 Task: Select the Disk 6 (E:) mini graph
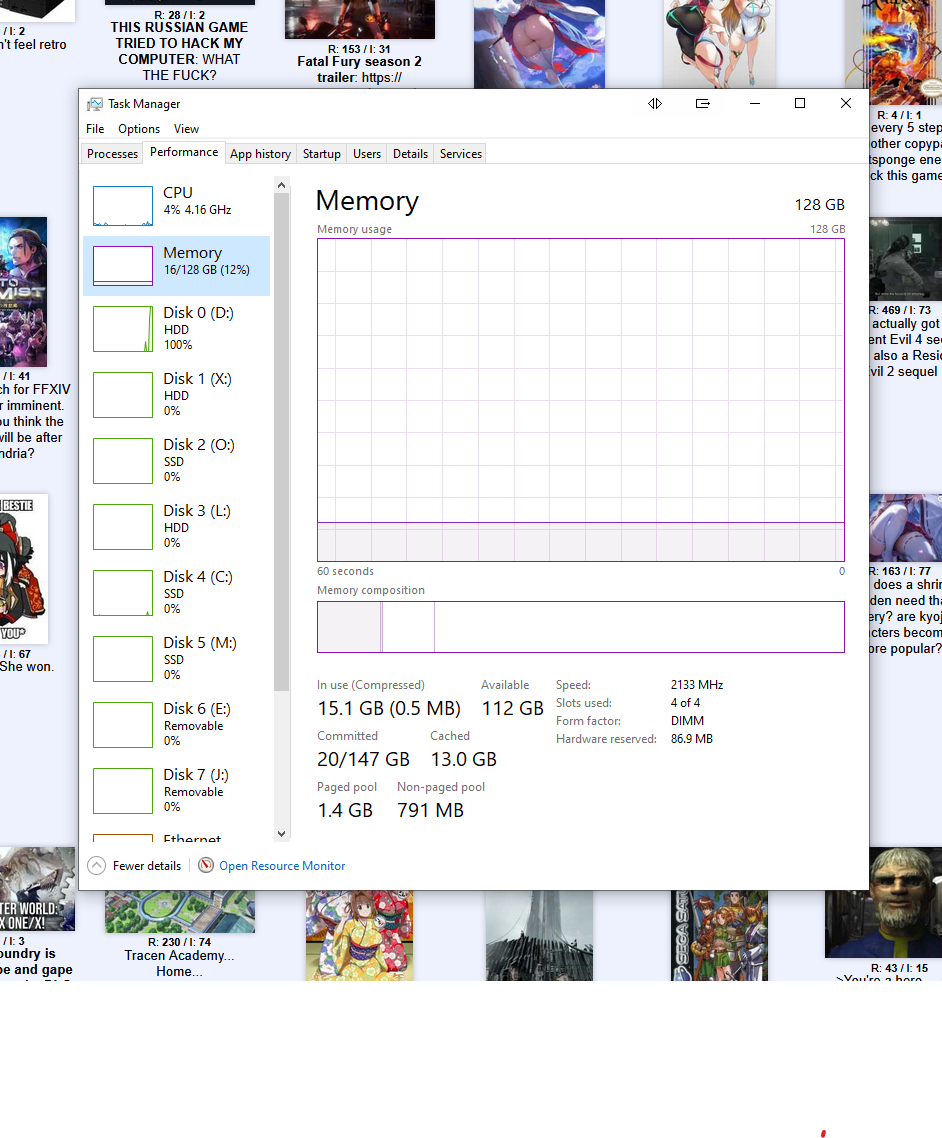pos(123,725)
